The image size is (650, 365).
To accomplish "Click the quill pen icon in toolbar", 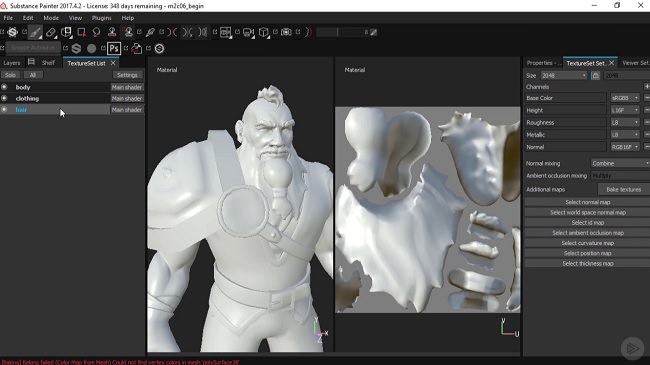I will coord(150,32).
